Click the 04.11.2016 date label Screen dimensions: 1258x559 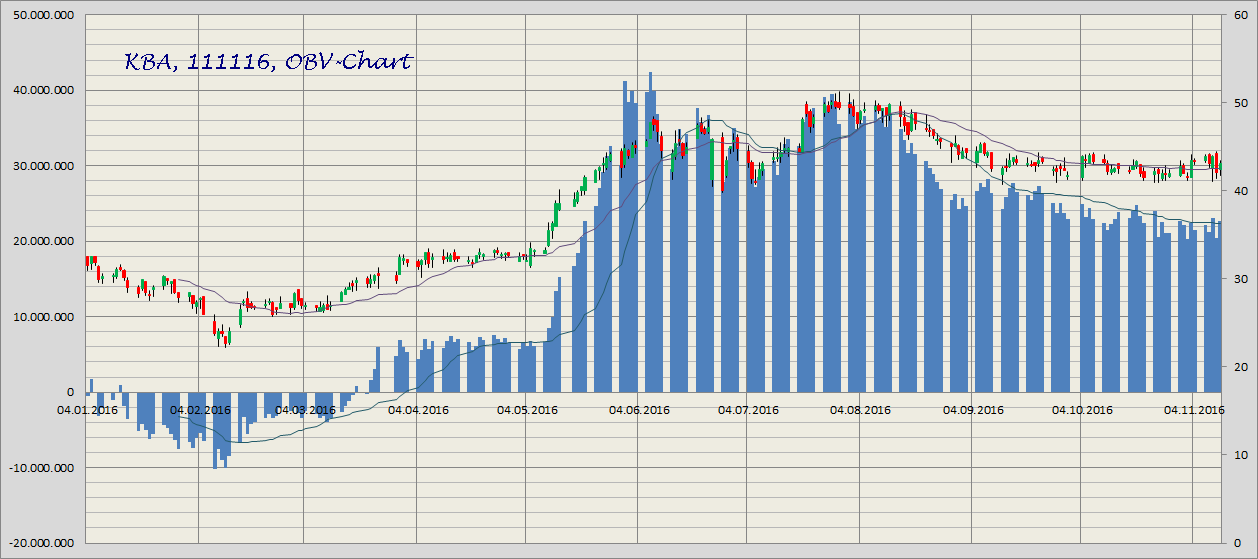[x=1194, y=409]
